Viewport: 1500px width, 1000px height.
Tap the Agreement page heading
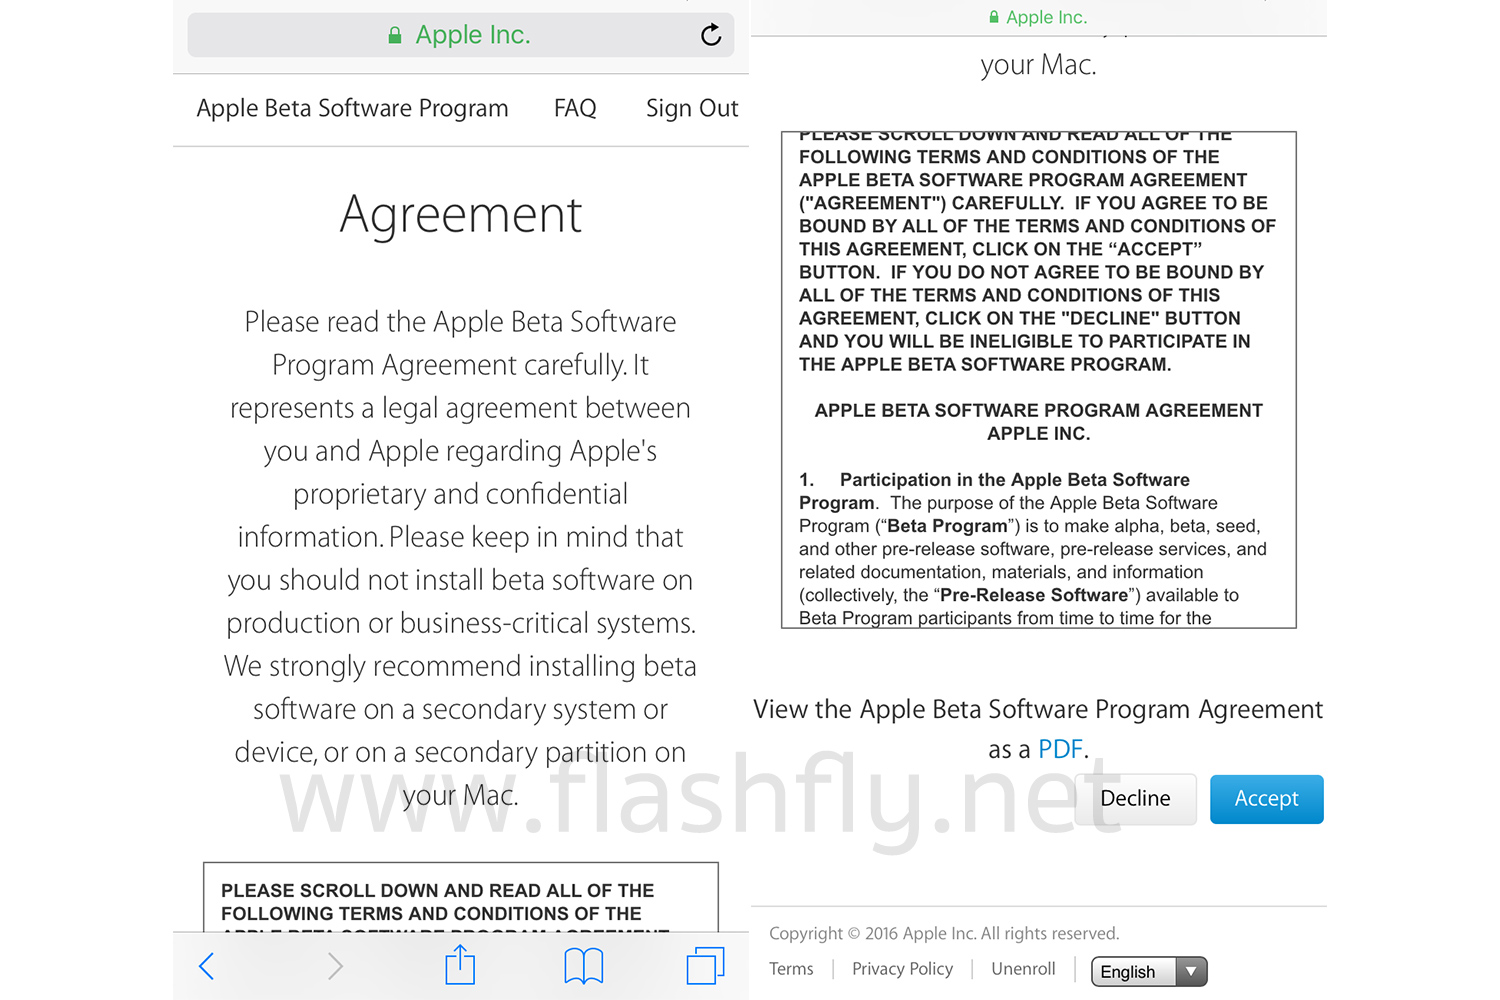point(461,215)
